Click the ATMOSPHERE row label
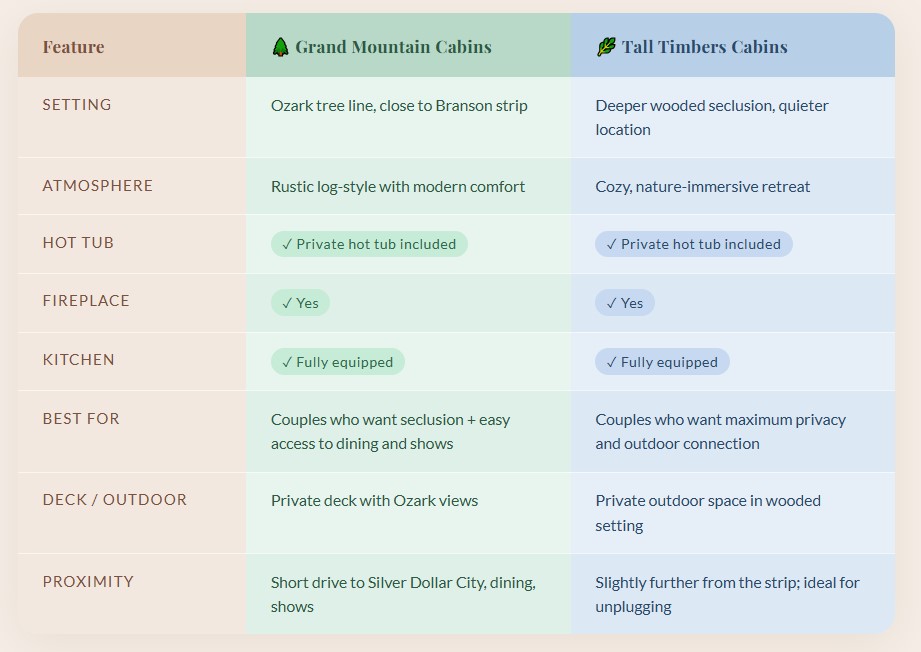 click(98, 186)
